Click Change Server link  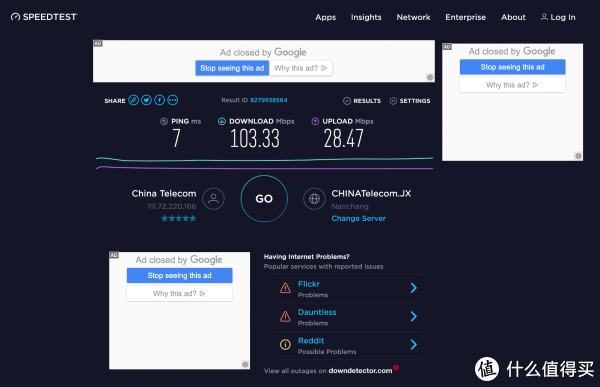click(x=359, y=219)
